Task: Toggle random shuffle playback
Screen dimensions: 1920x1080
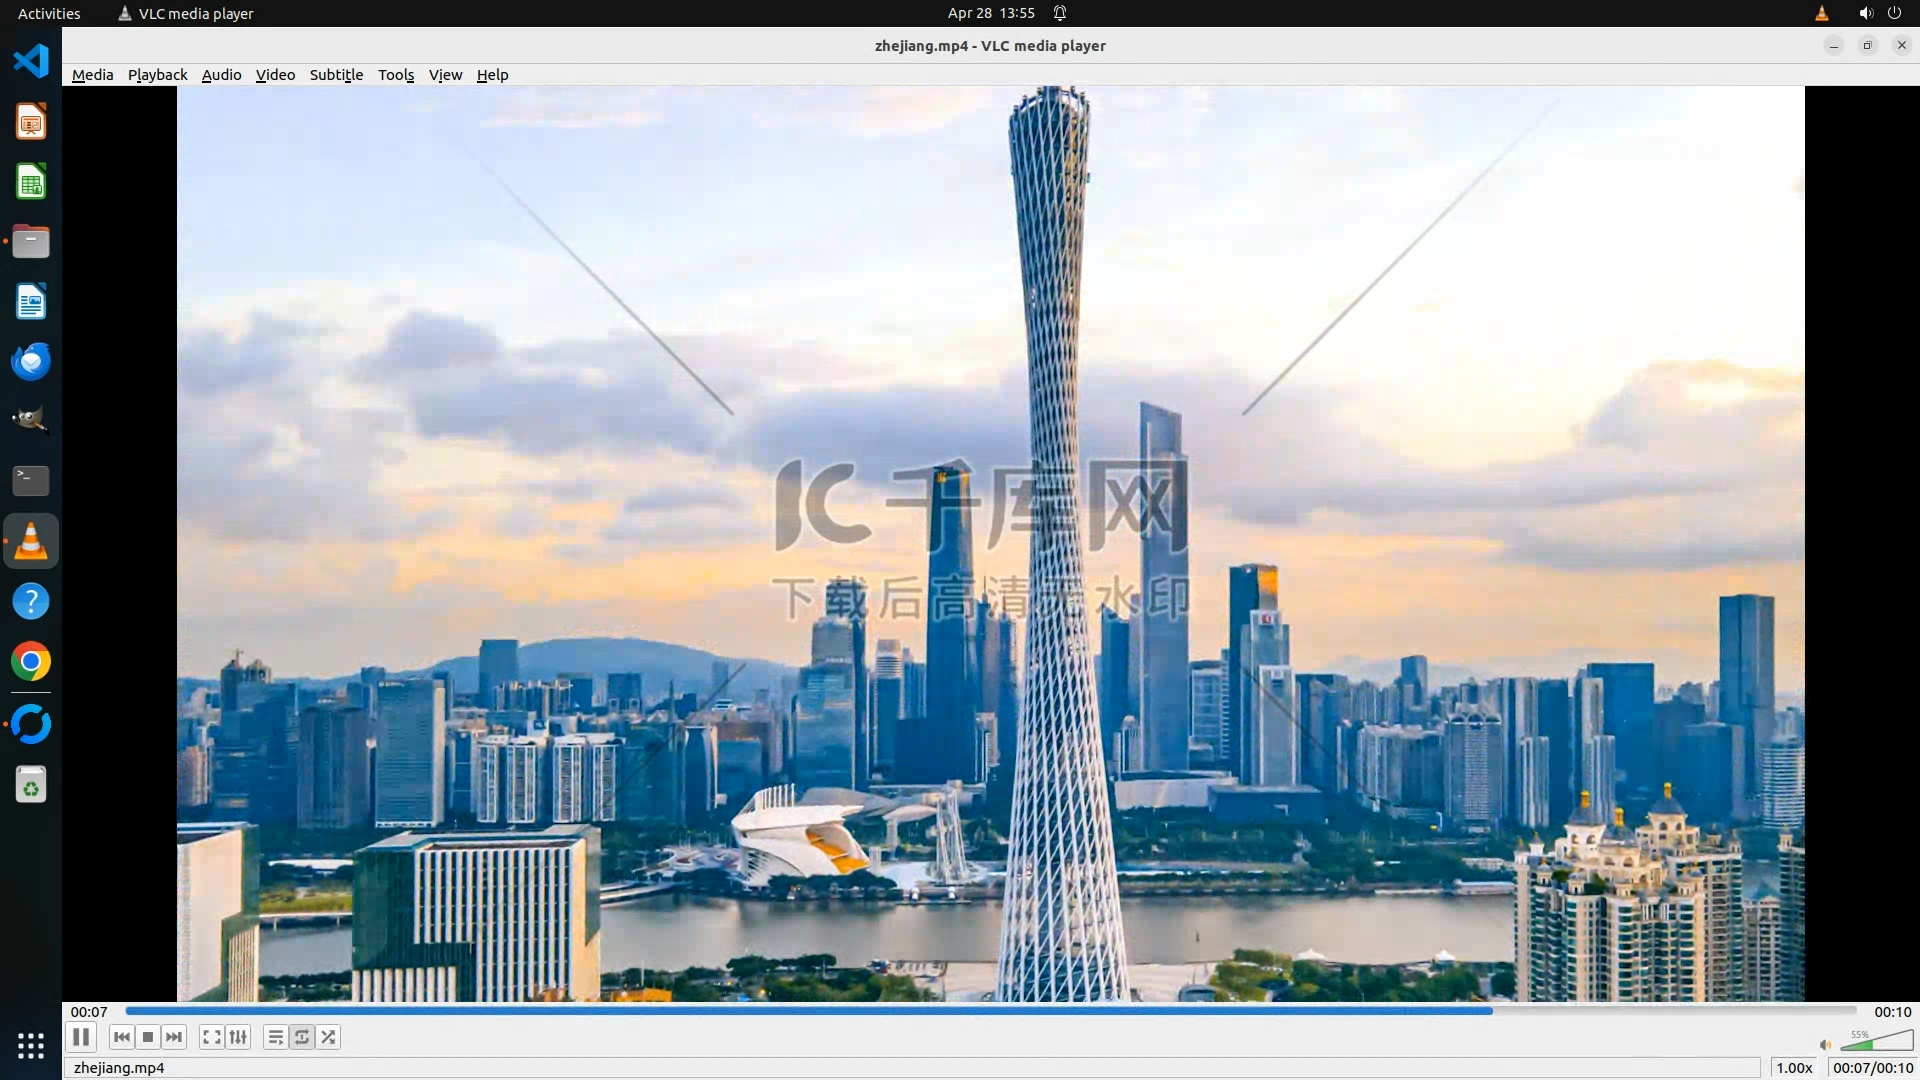Action: [328, 1037]
